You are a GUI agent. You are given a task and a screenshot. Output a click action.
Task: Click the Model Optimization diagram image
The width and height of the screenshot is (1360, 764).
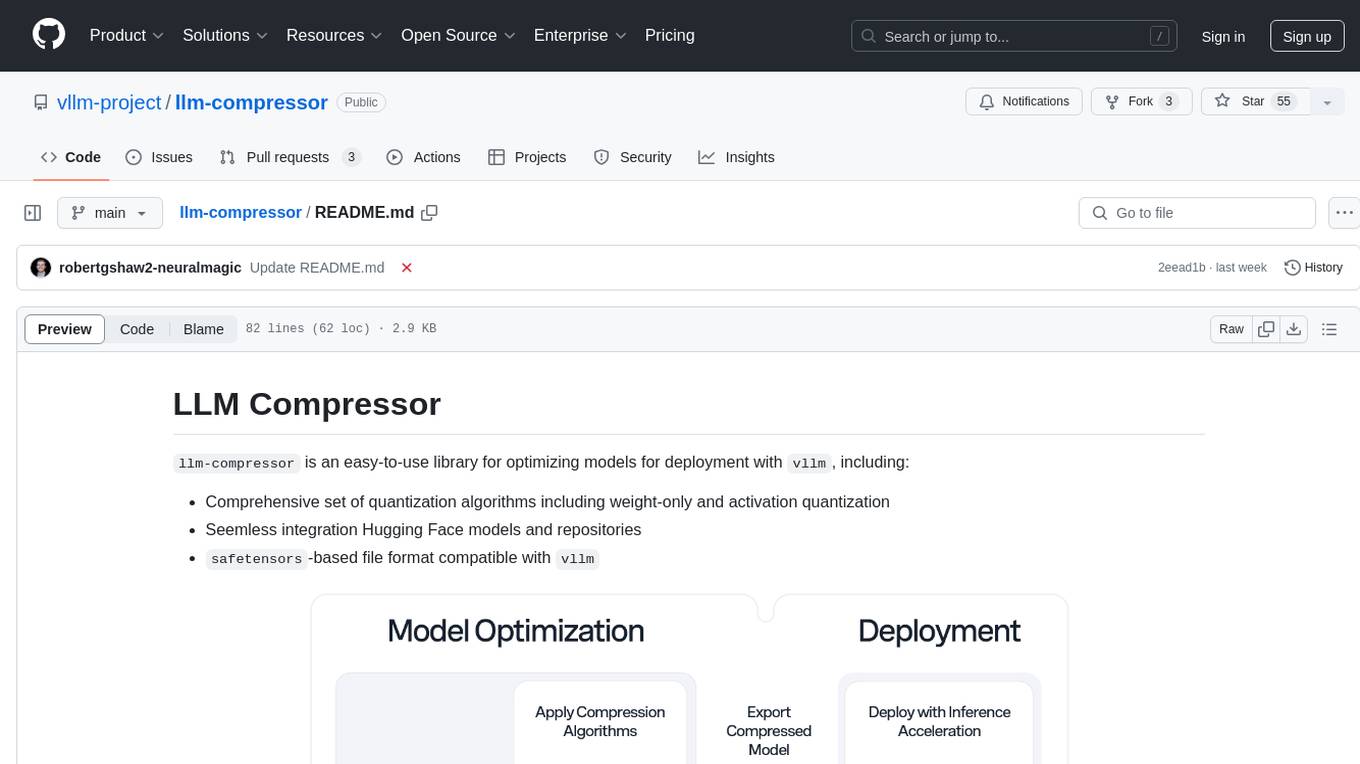click(x=690, y=679)
